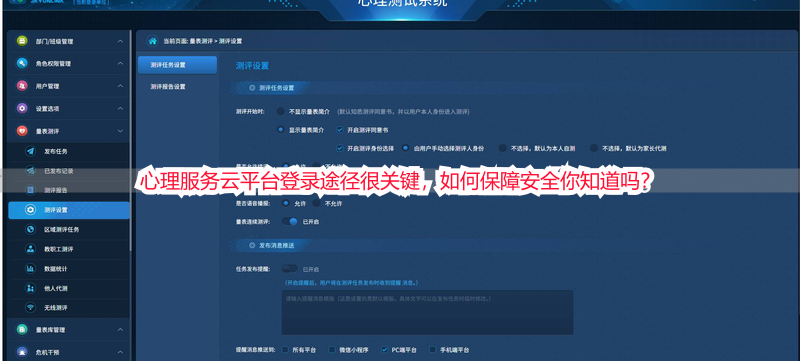
Task: Toggle the 开启测评同意书 checkbox
Action: pos(340,130)
